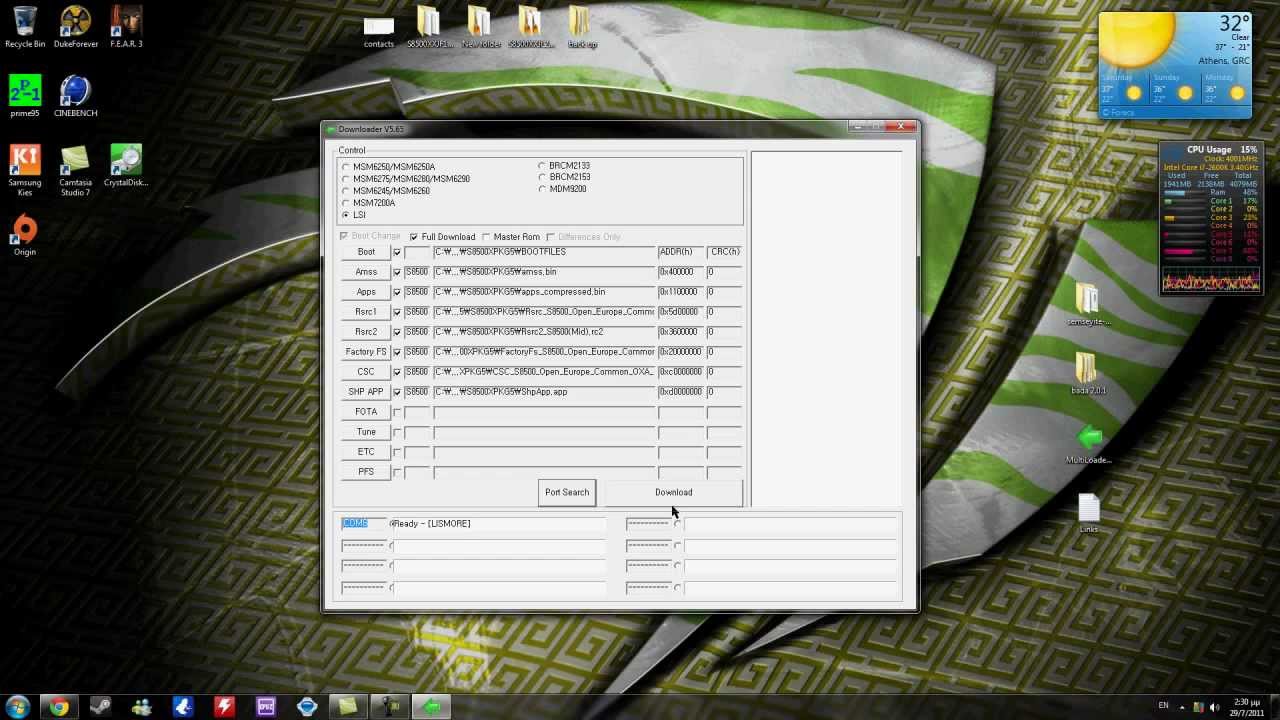
Task: Select the MDM9200 radio option
Action: 542,189
